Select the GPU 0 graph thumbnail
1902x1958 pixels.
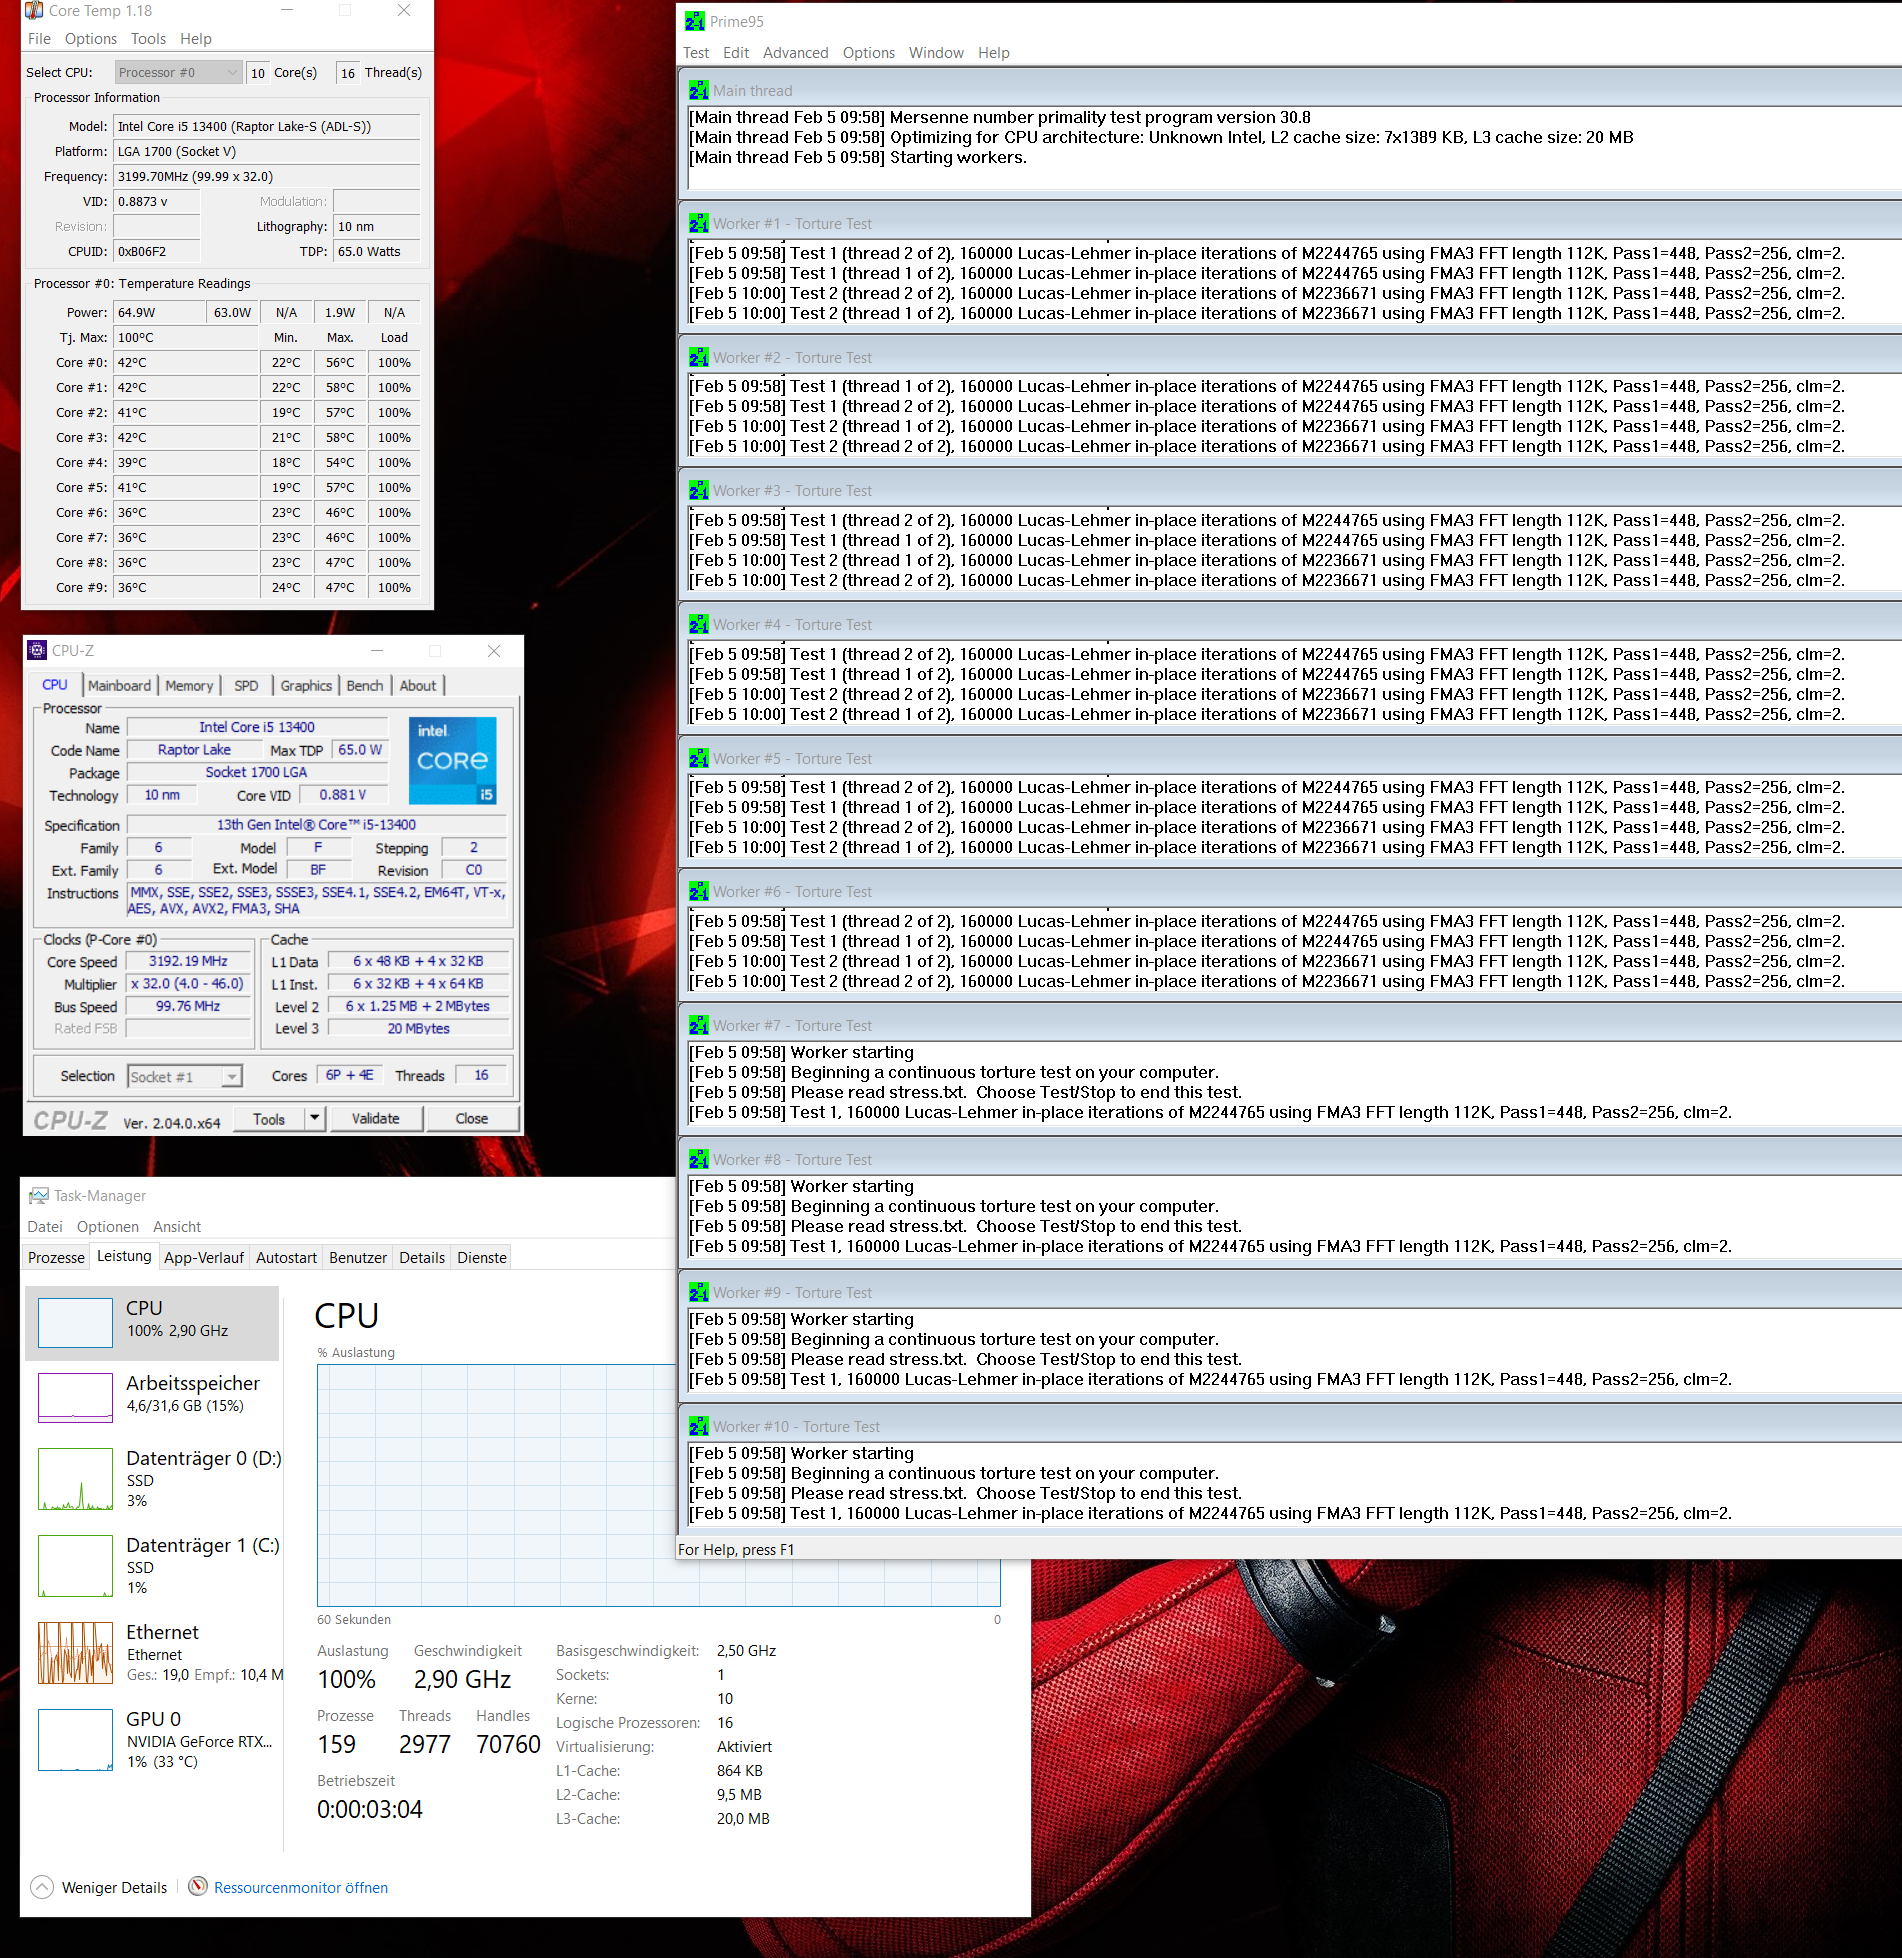click(75, 1739)
